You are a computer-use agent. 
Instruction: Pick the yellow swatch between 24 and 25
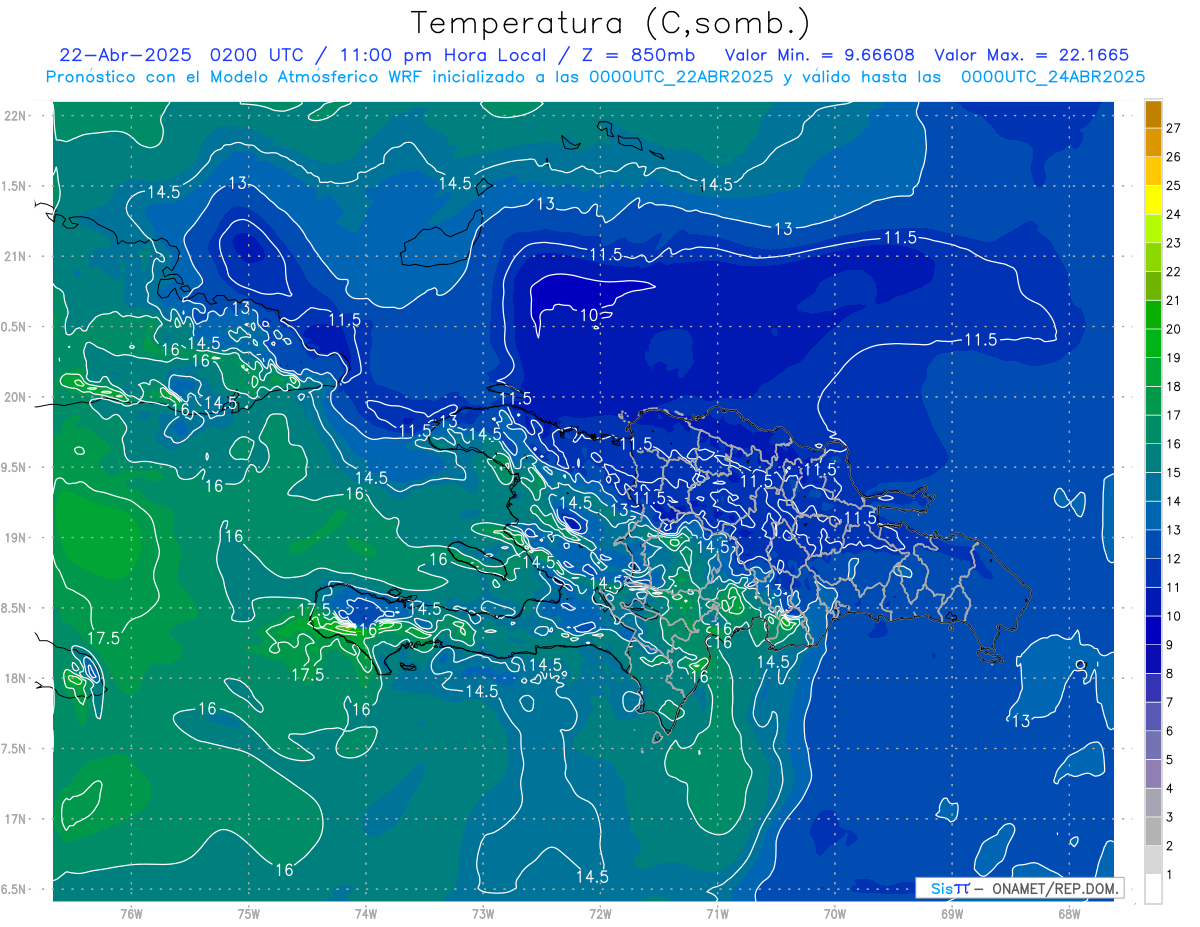pyautogui.click(x=1153, y=200)
